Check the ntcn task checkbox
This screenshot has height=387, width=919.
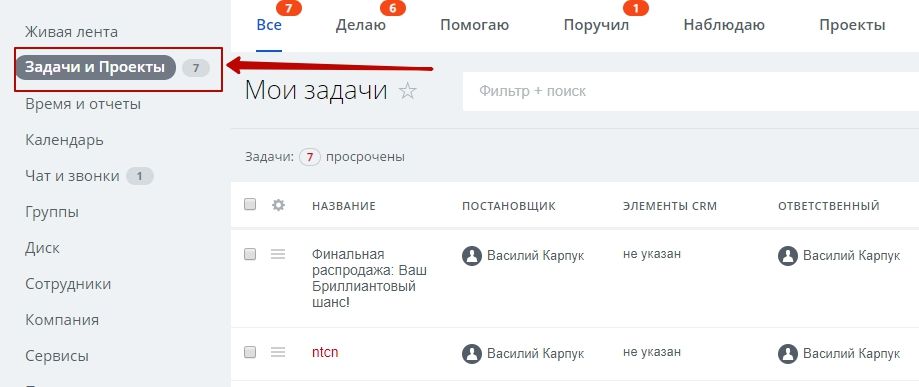[250, 352]
